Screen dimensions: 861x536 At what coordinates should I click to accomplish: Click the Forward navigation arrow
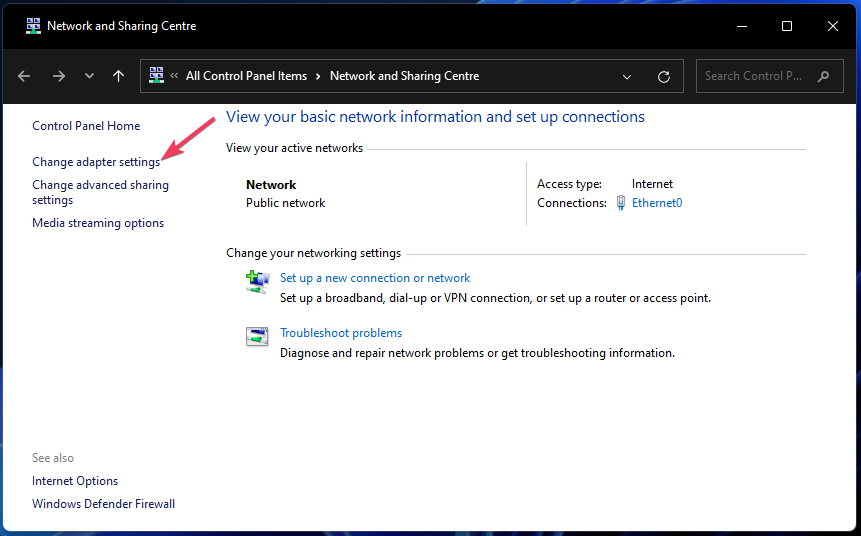click(x=58, y=76)
